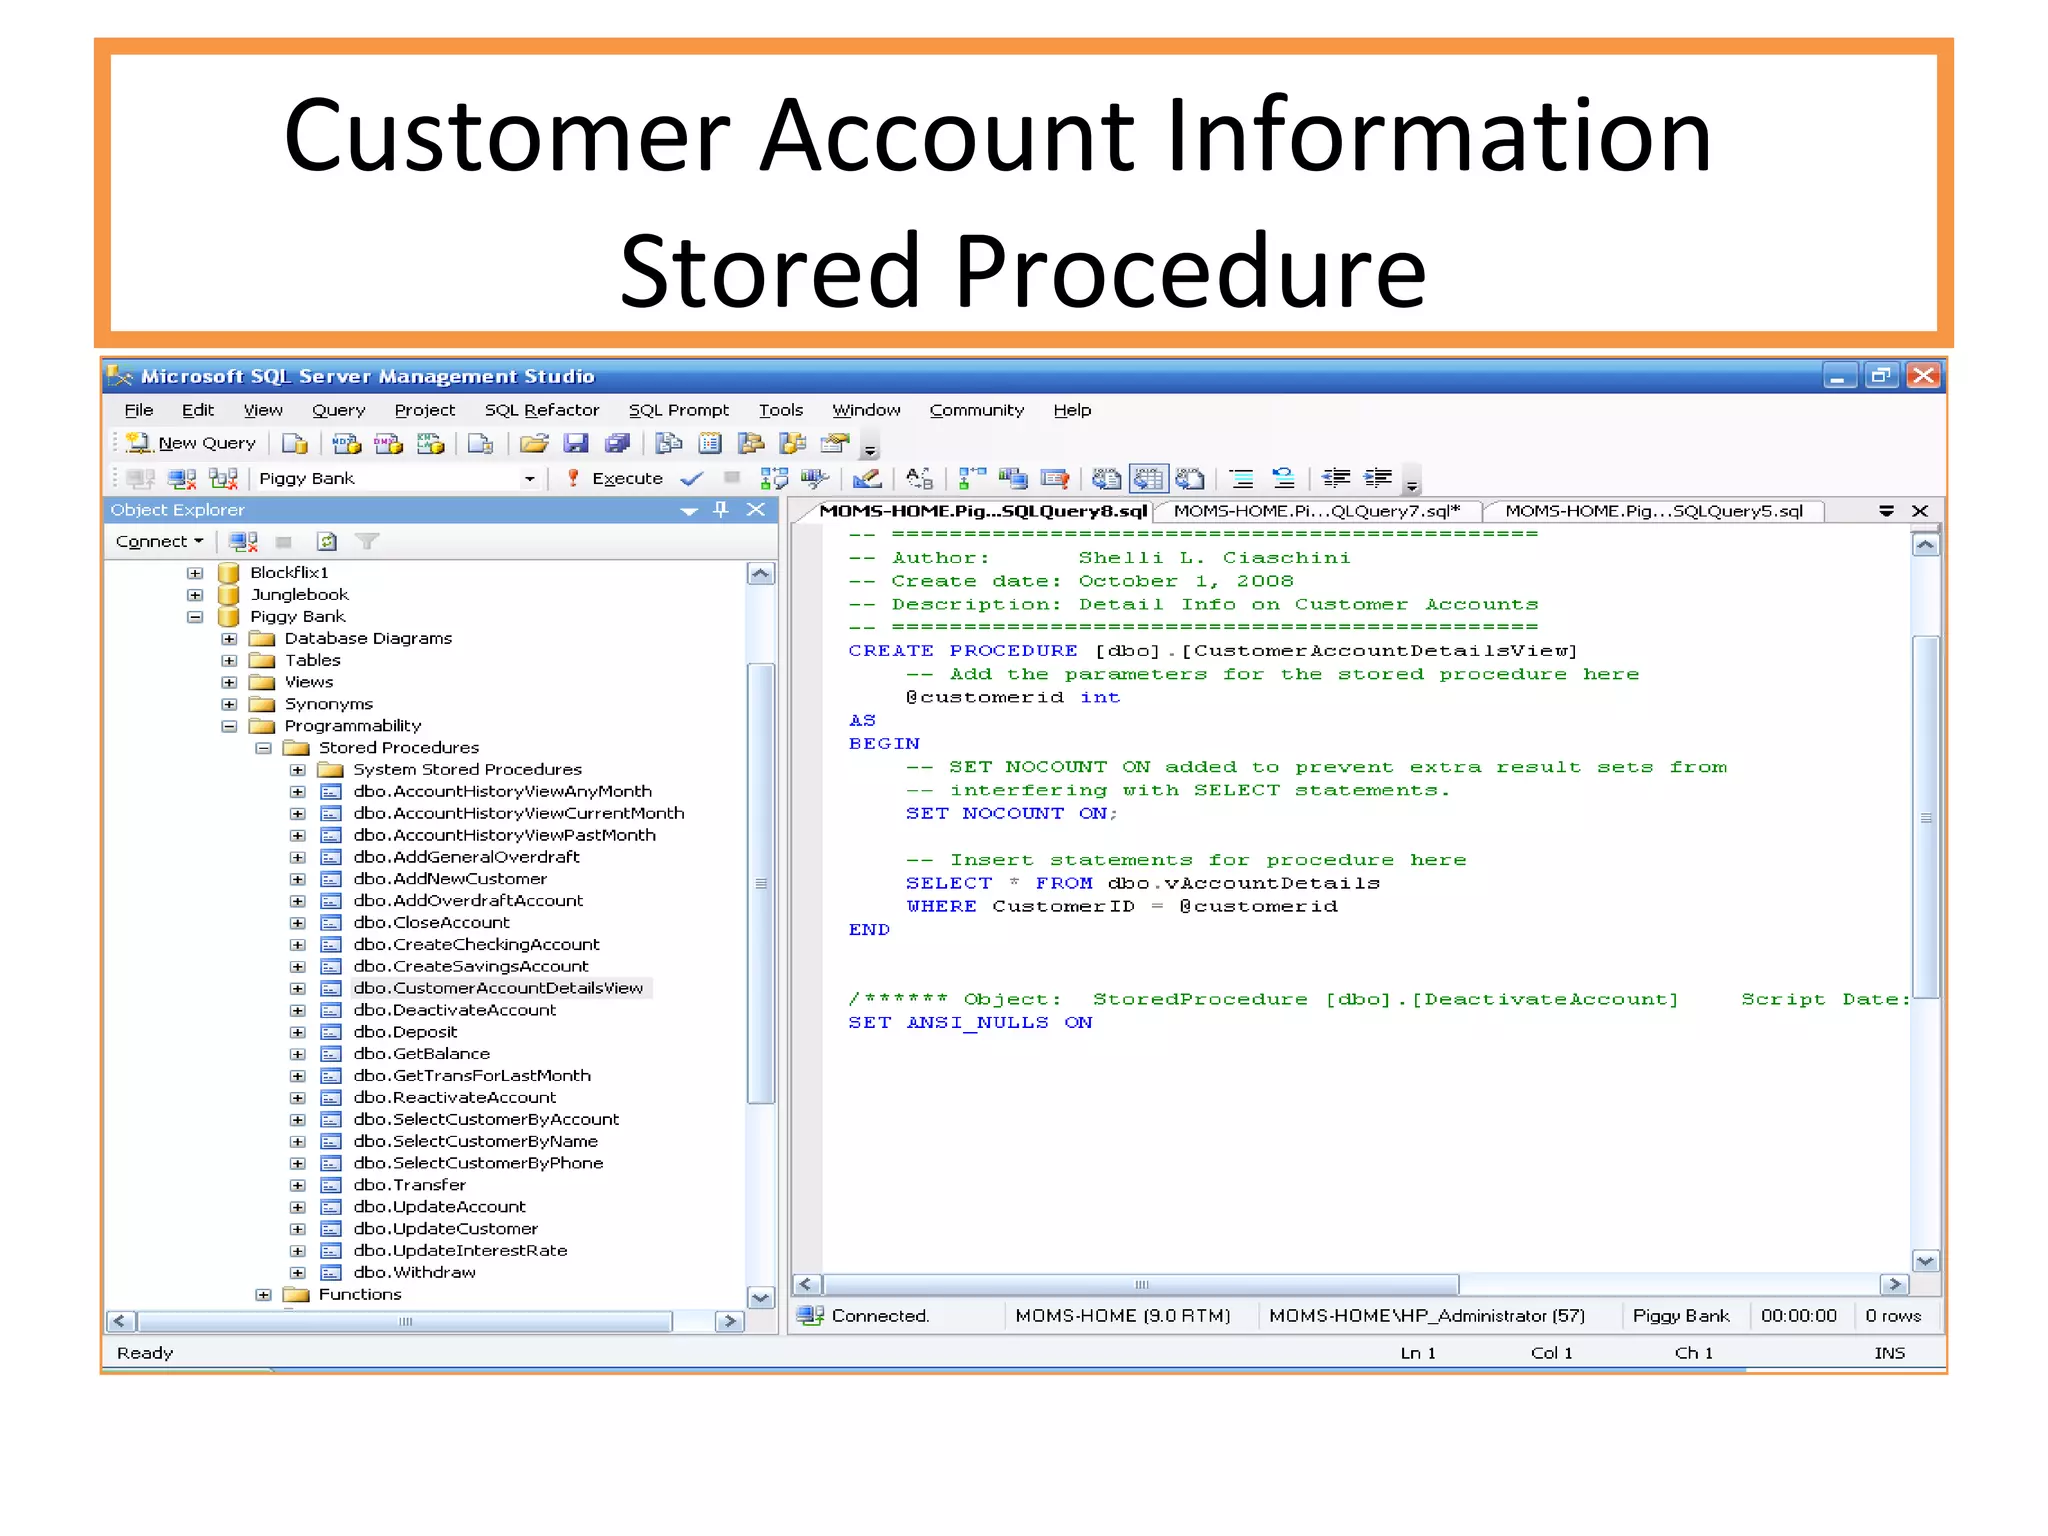This screenshot has height=1536, width=2048.
Task: Open the File menu
Action: (x=139, y=410)
